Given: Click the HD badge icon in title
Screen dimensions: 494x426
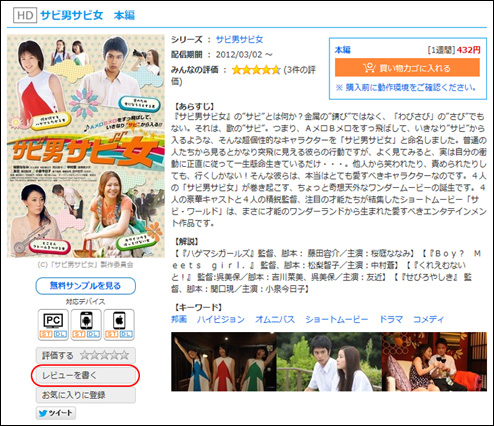Looking at the screenshot, I should tap(25, 15).
